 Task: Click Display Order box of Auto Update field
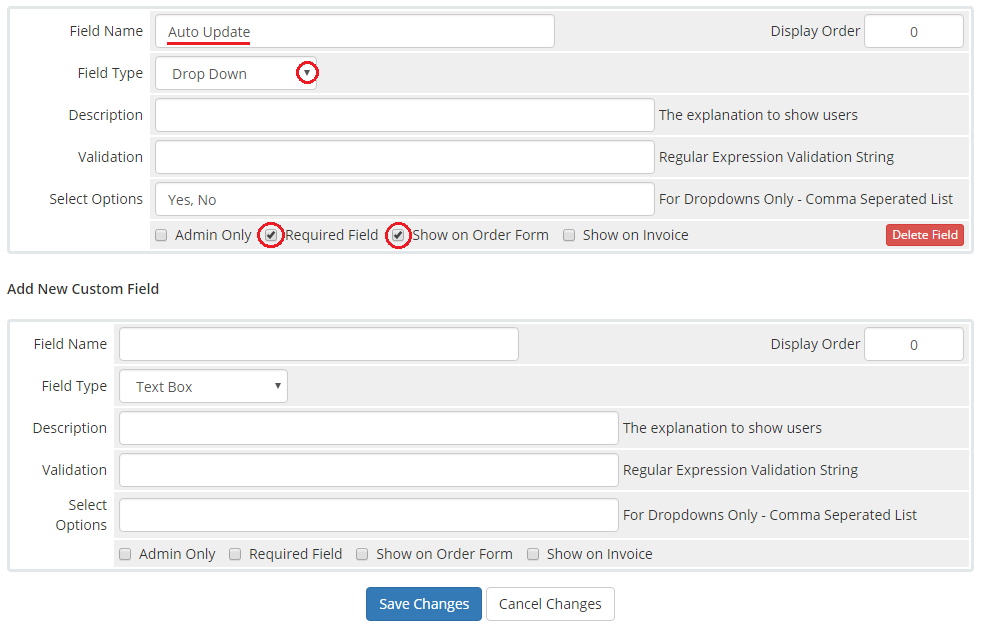pos(913,31)
